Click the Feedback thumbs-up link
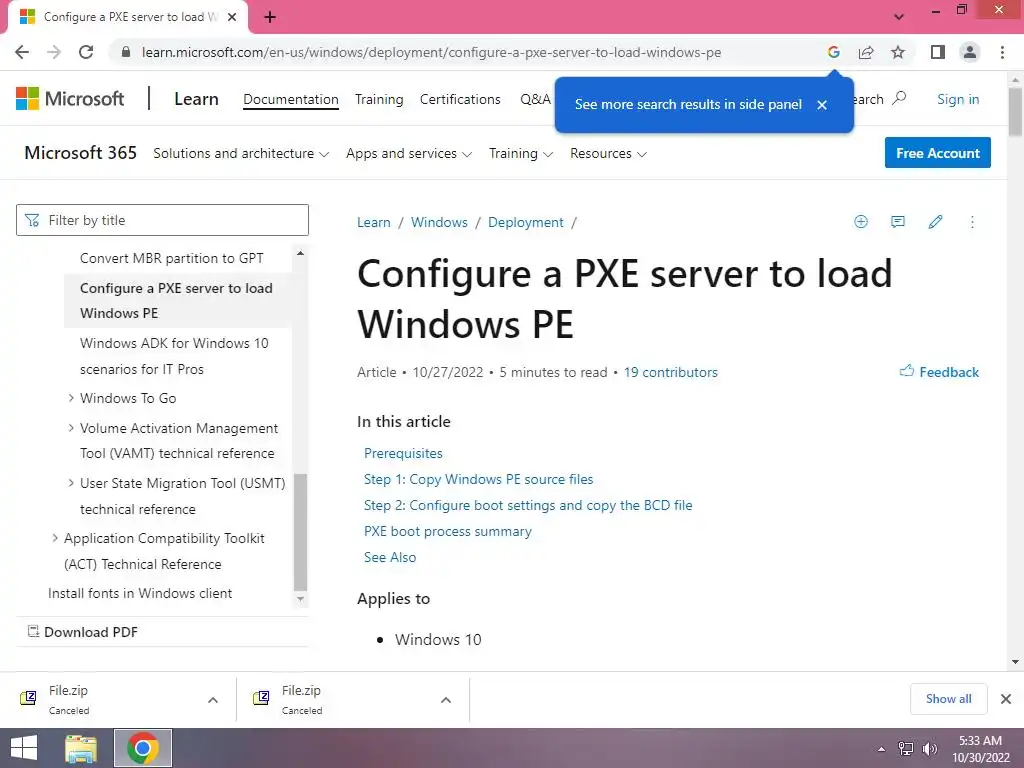1024x768 pixels. (939, 372)
